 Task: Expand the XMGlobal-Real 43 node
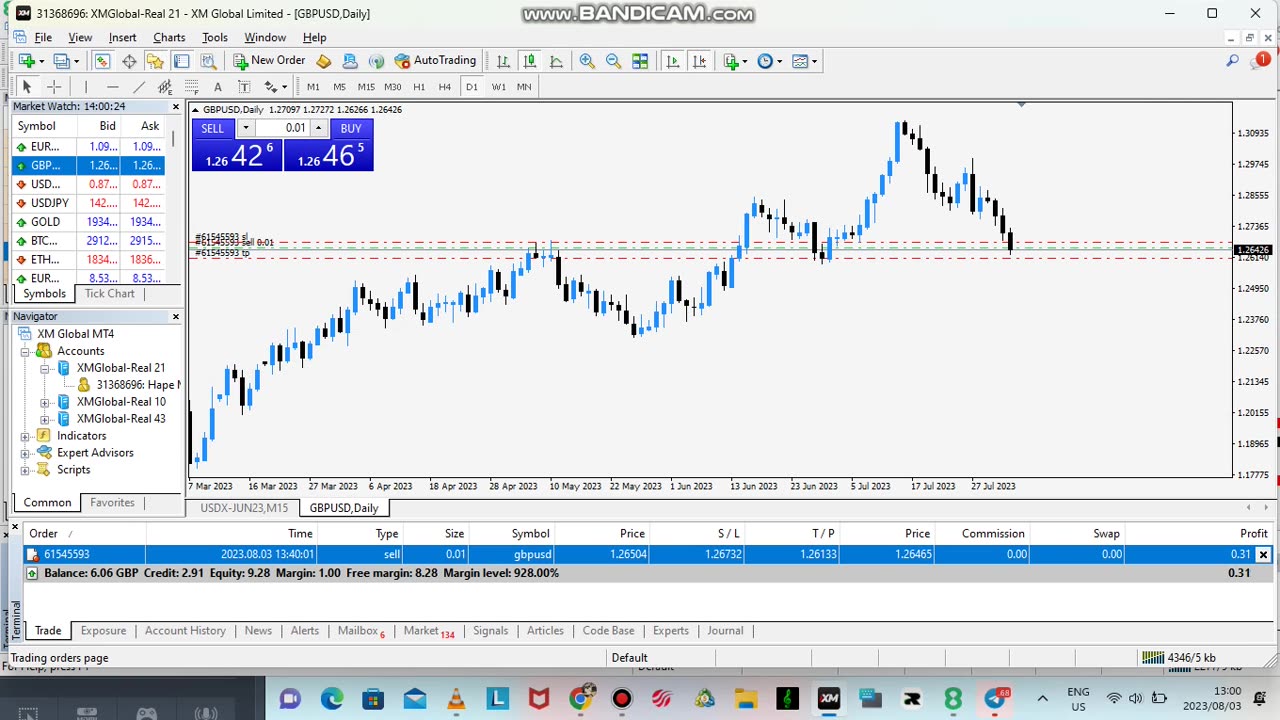[44, 419]
